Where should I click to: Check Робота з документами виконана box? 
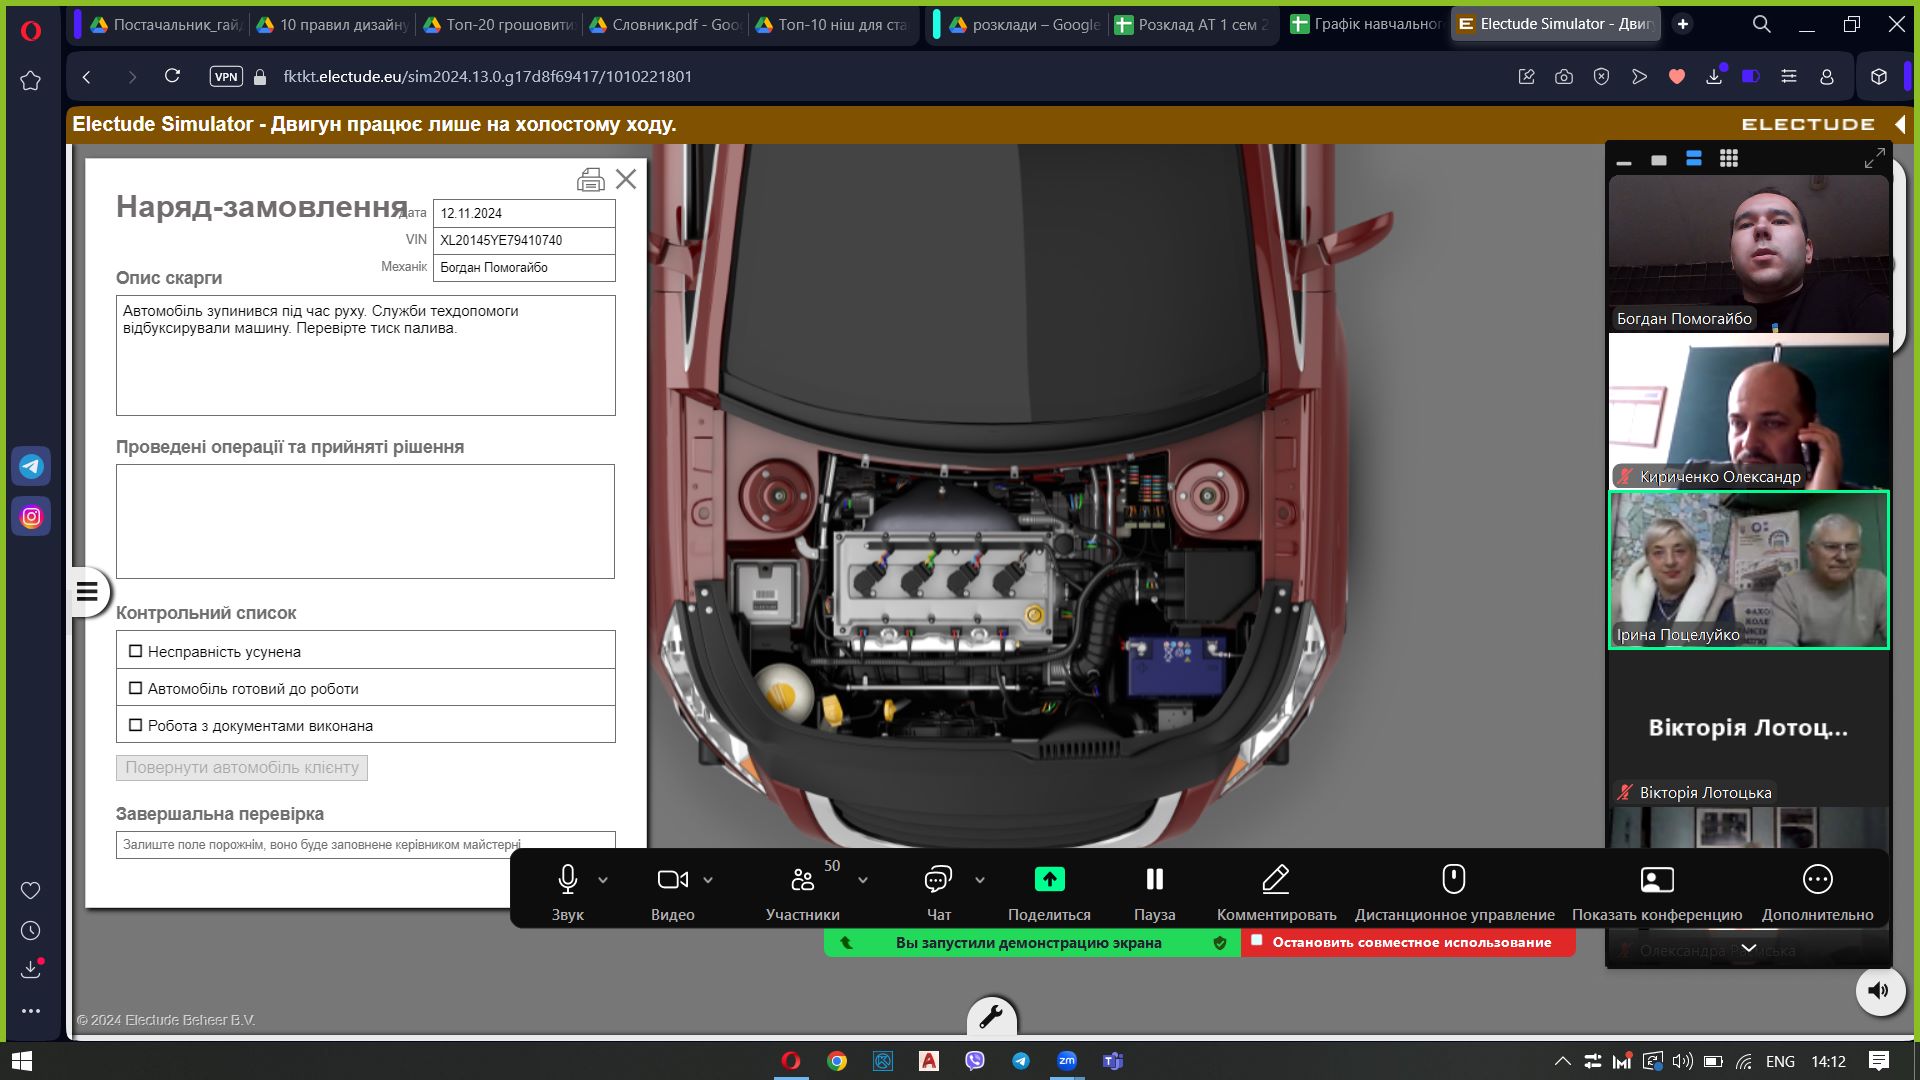[x=136, y=725]
